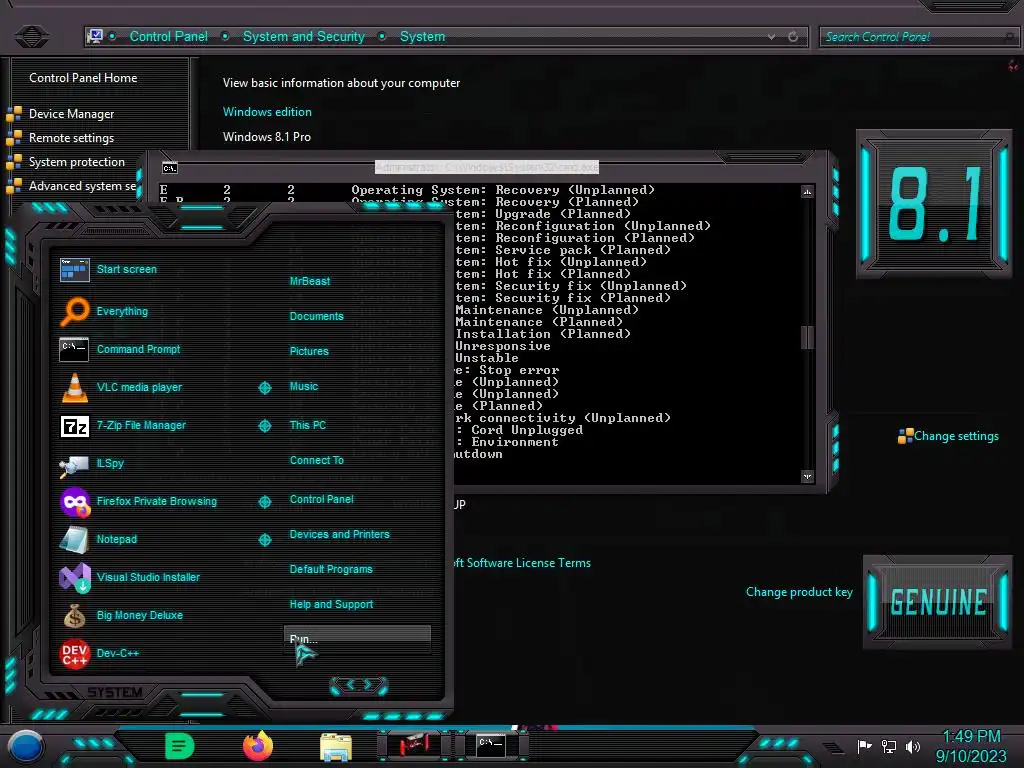1024x768 pixels.
Task: Open Device Manager link
Action: coord(71,114)
